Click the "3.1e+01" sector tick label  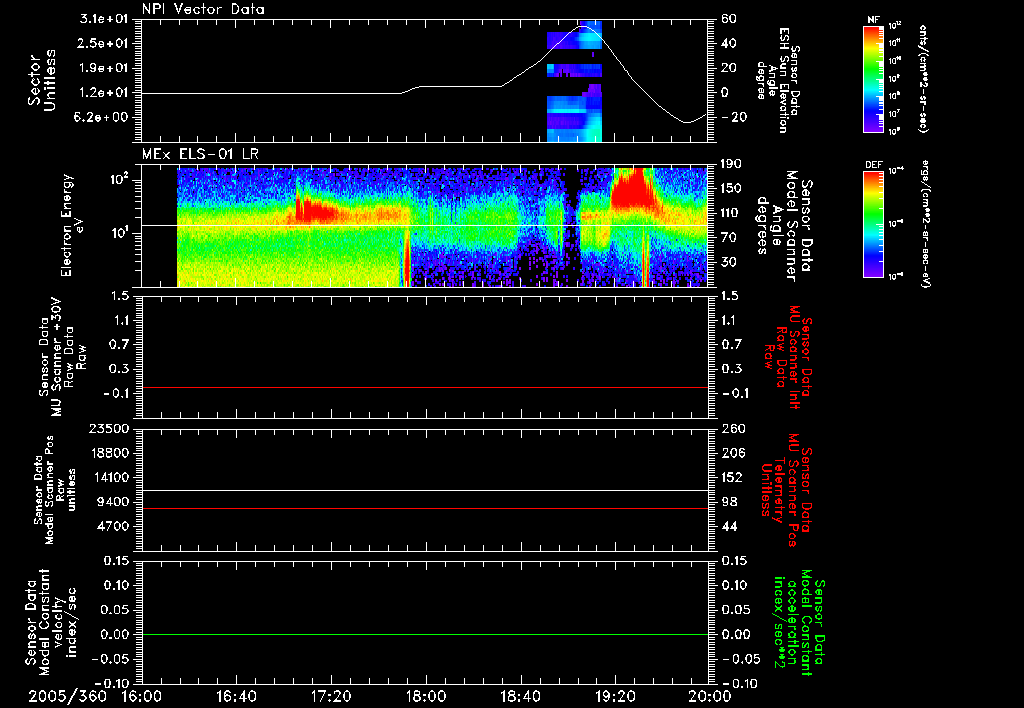click(106, 19)
